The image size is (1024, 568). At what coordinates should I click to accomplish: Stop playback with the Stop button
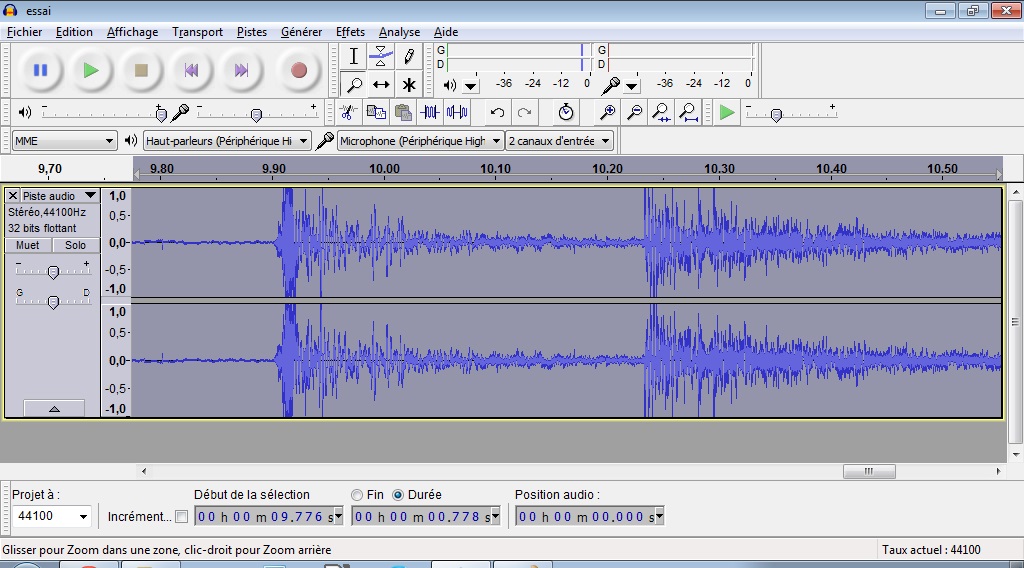click(x=141, y=70)
